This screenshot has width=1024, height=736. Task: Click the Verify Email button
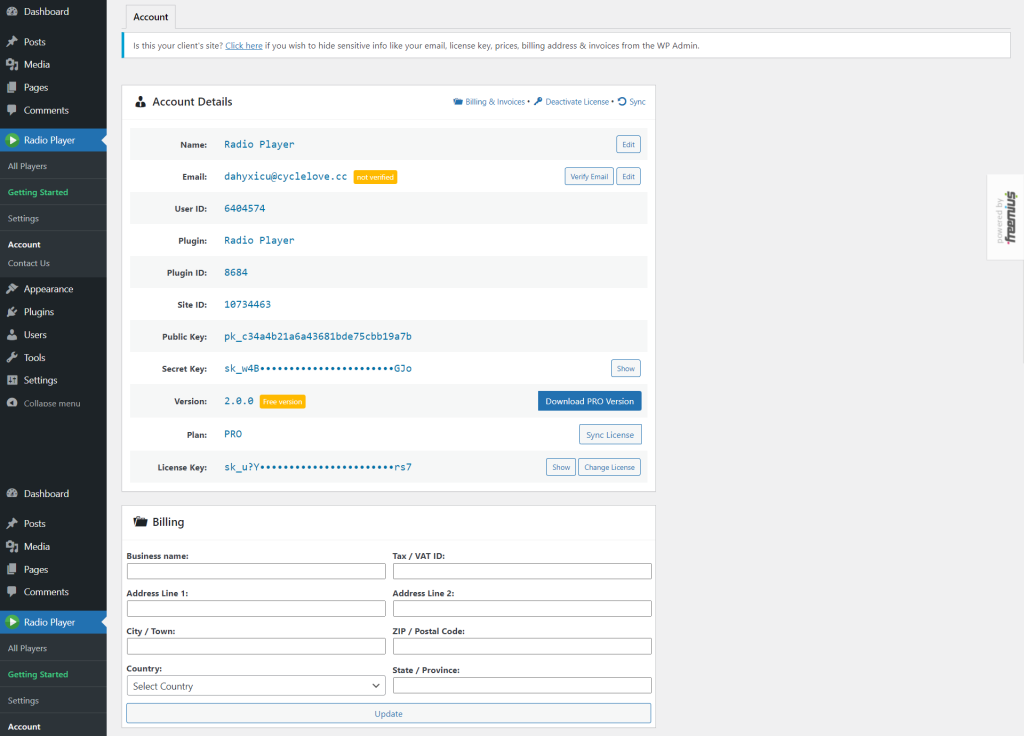tap(589, 176)
